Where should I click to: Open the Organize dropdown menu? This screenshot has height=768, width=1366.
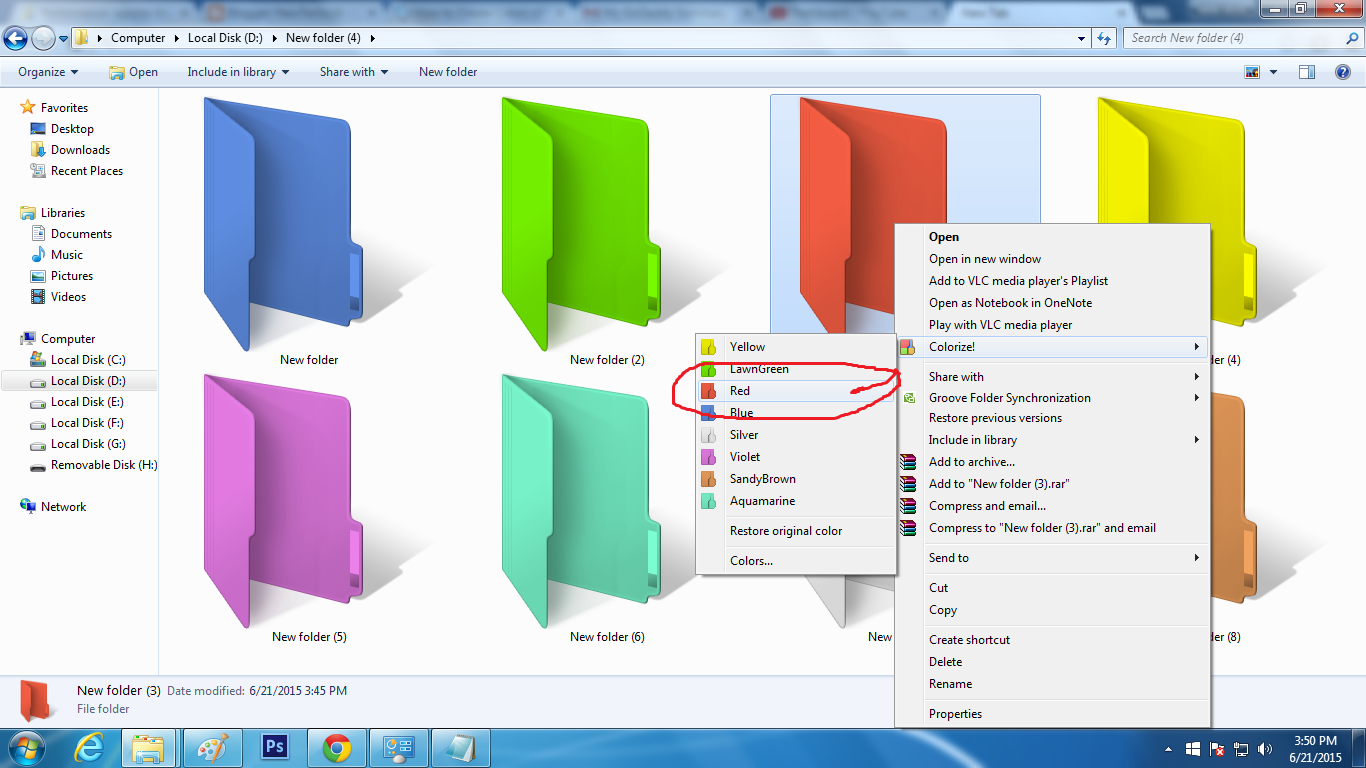pos(46,71)
